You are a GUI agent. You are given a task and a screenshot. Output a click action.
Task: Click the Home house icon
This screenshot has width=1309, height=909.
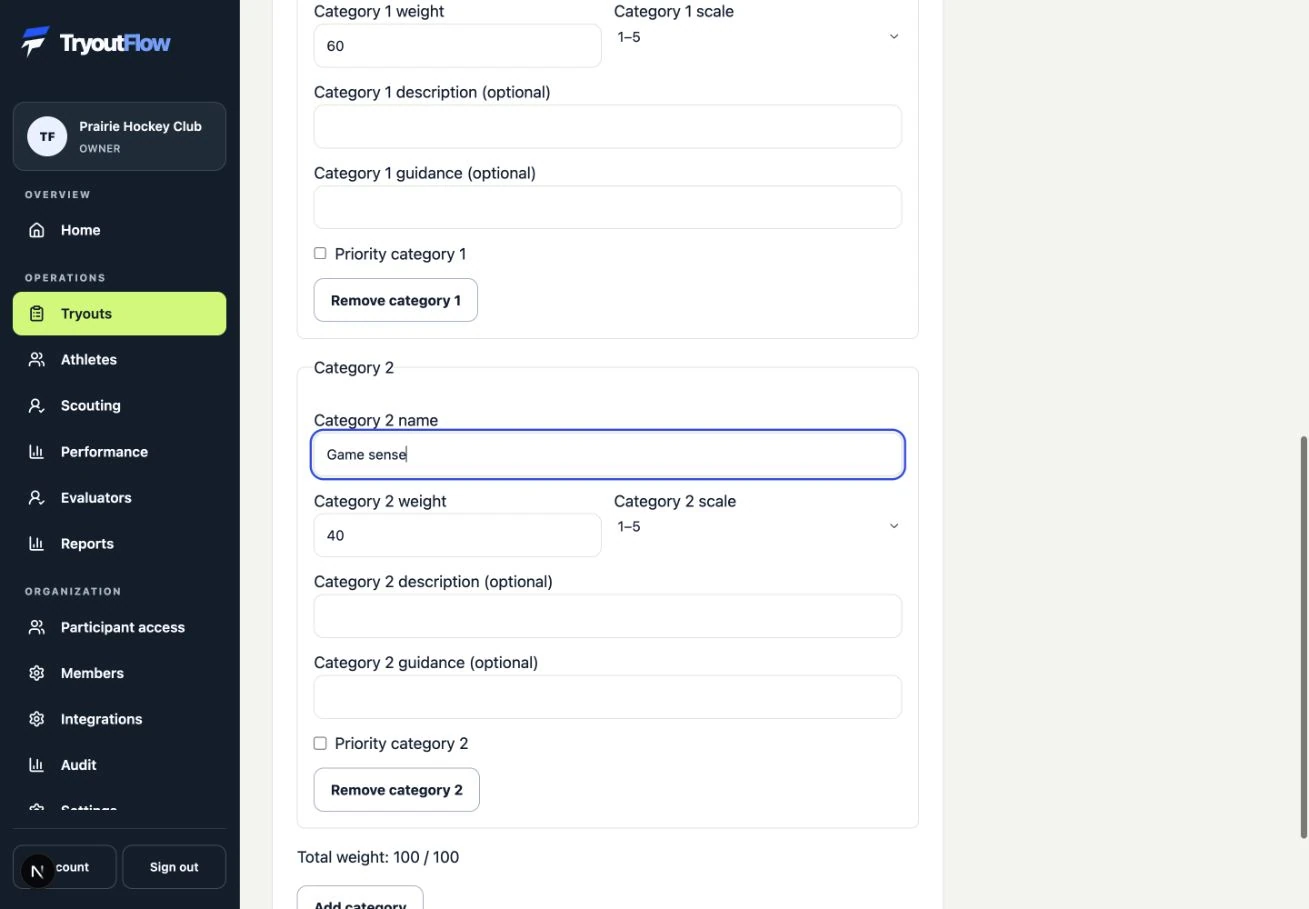pos(37,230)
